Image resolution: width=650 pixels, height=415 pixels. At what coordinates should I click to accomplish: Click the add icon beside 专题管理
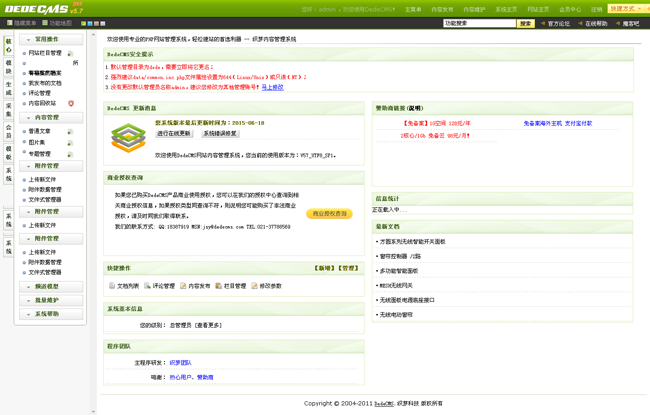tap(70, 154)
